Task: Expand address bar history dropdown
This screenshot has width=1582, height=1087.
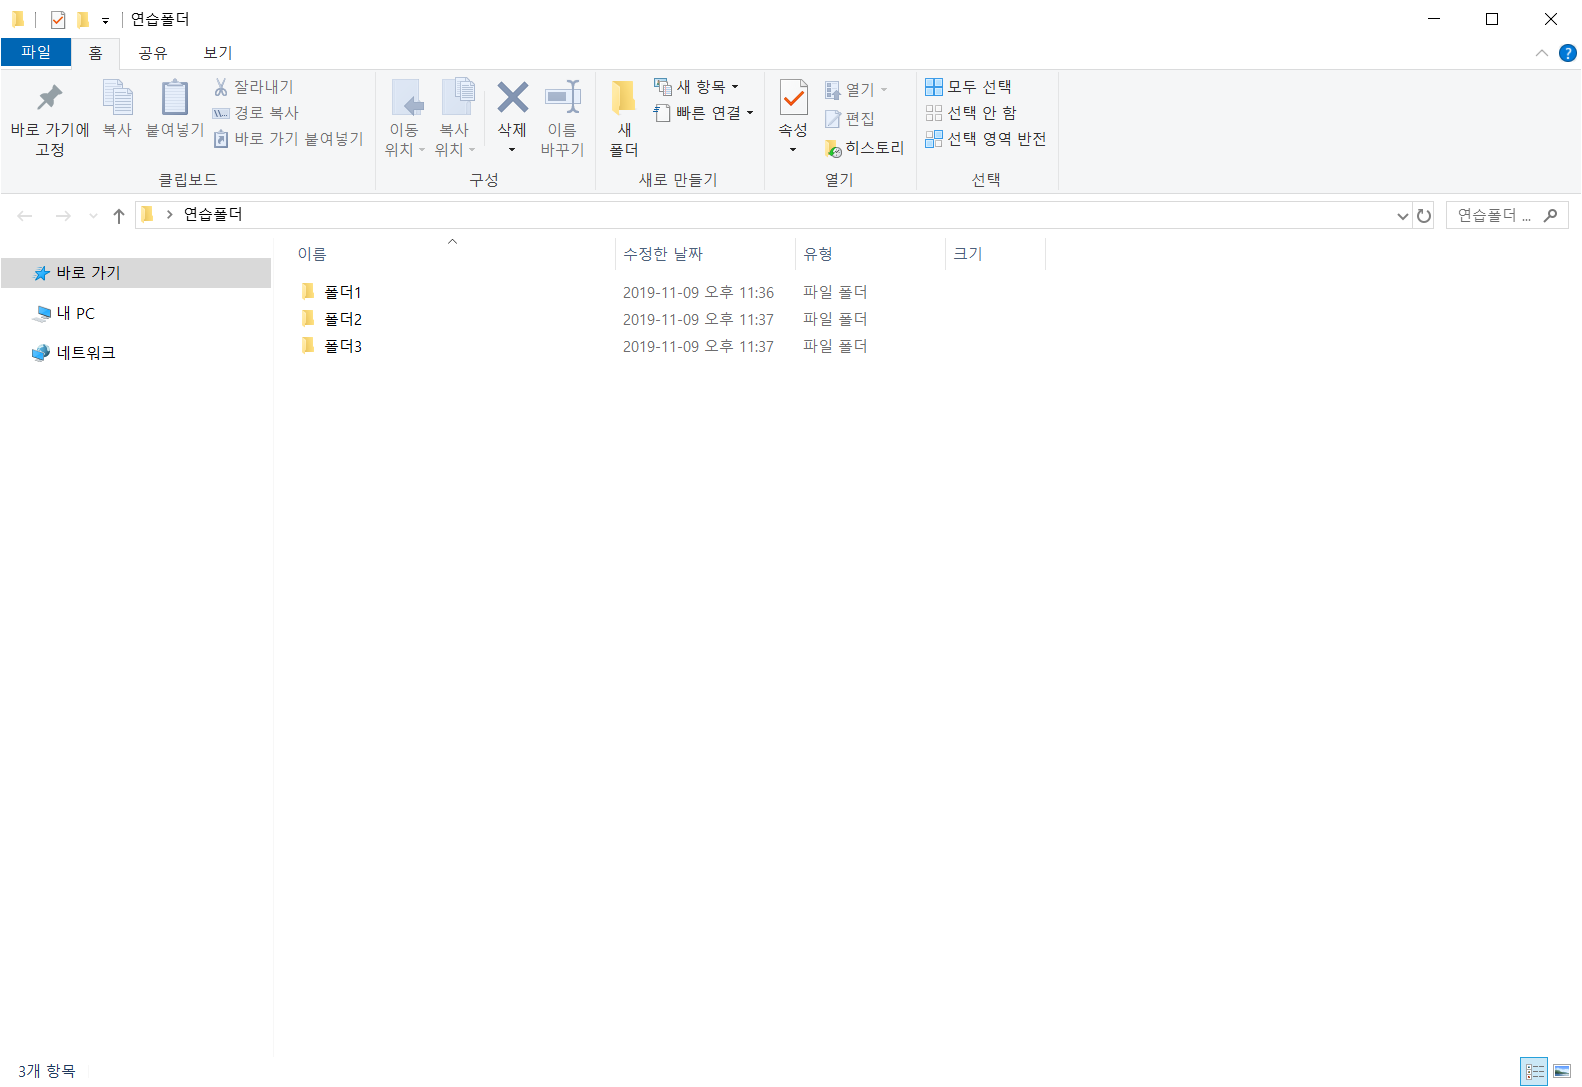Action: point(1403,216)
